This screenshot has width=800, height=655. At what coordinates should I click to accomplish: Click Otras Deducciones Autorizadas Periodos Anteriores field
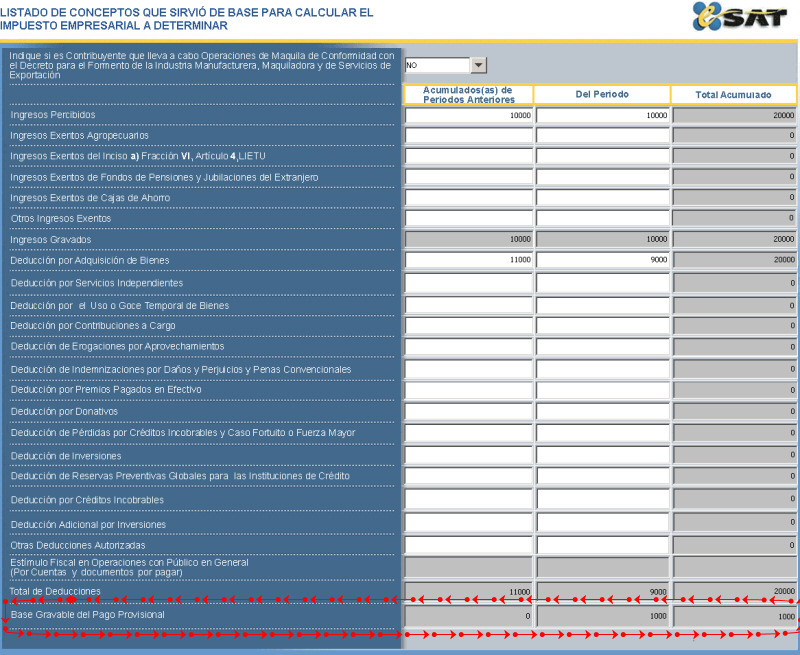[469, 545]
